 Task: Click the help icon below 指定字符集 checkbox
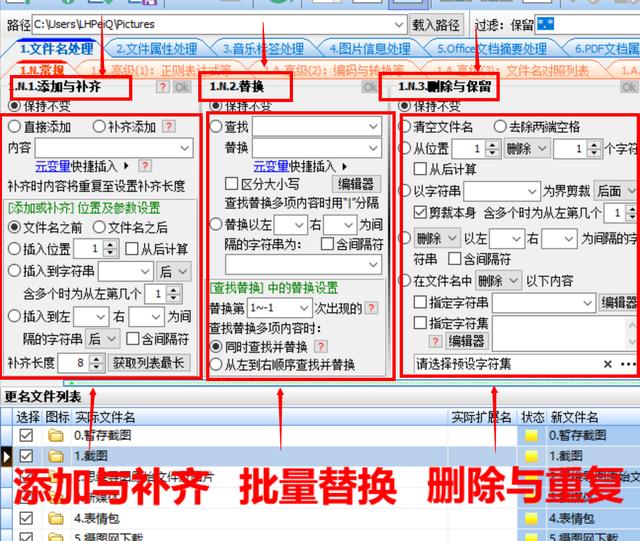tap(436, 341)
